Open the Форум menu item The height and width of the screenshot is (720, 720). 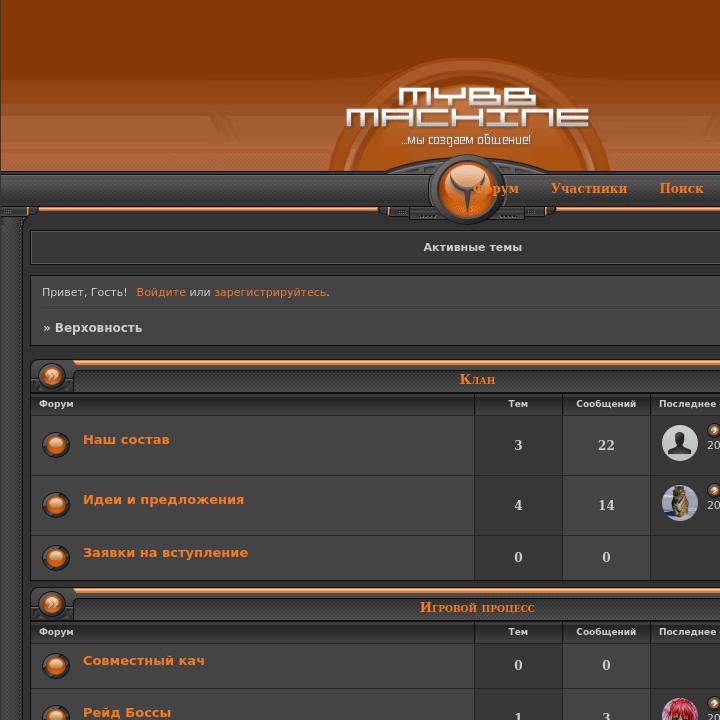[x=496, y=188]
